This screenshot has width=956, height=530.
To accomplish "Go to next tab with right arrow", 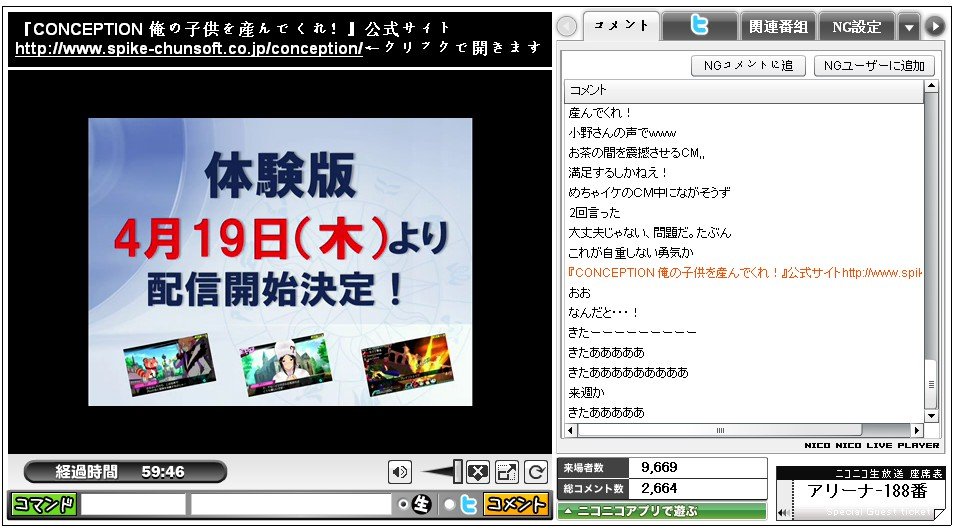I will coord(934,26).
